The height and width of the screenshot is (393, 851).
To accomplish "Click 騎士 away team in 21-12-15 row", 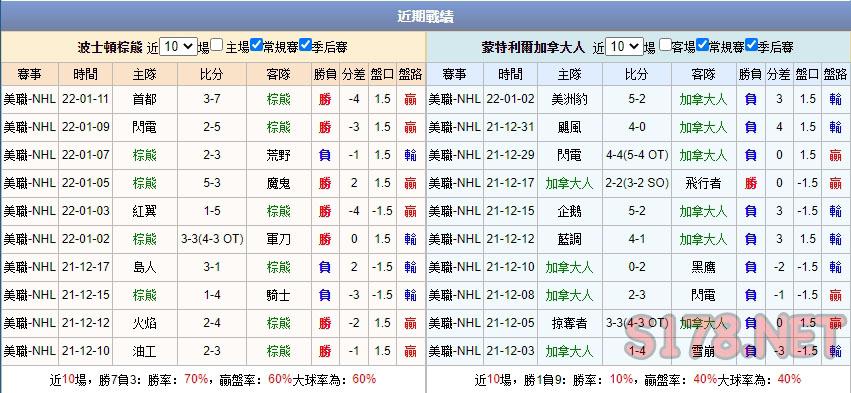I will coord(278,295).
